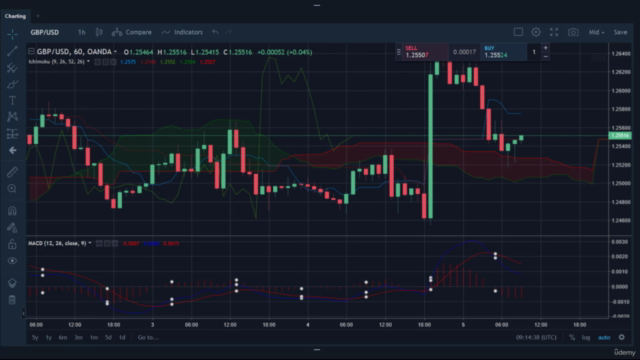The width and height of the screenshot is (640, 360).
Task: Open the Mid price dropdown
Action: click(x=596, y=32)
